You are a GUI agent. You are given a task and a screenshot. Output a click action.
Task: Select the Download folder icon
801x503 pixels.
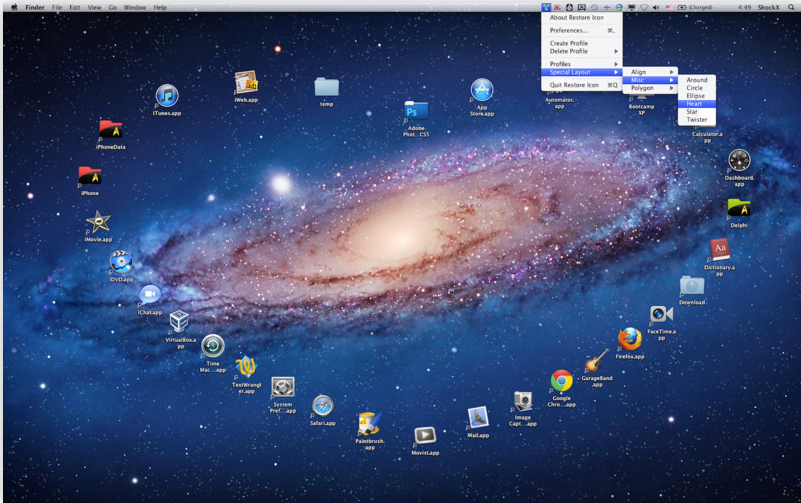692,286
